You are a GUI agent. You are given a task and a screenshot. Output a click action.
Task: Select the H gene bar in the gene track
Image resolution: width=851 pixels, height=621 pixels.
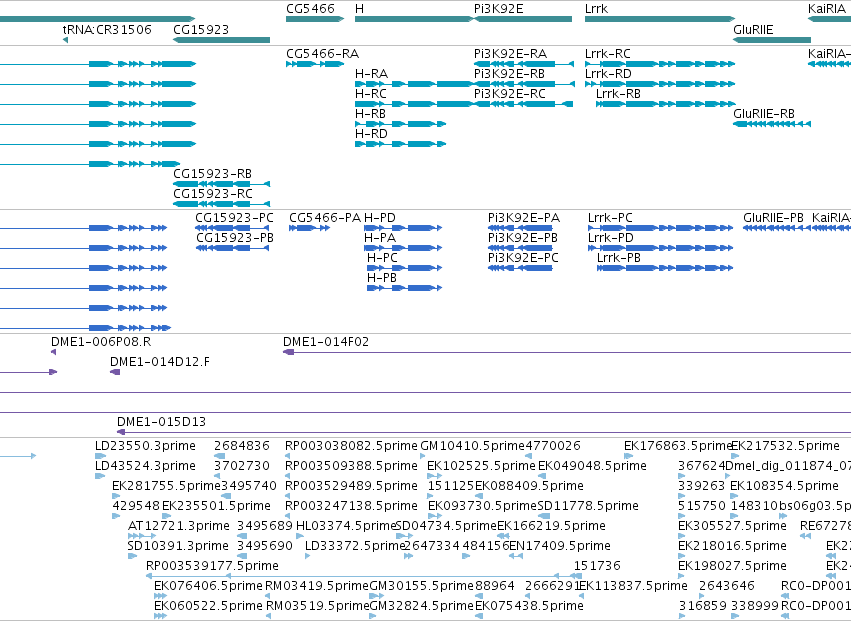(x=414, y=19)
